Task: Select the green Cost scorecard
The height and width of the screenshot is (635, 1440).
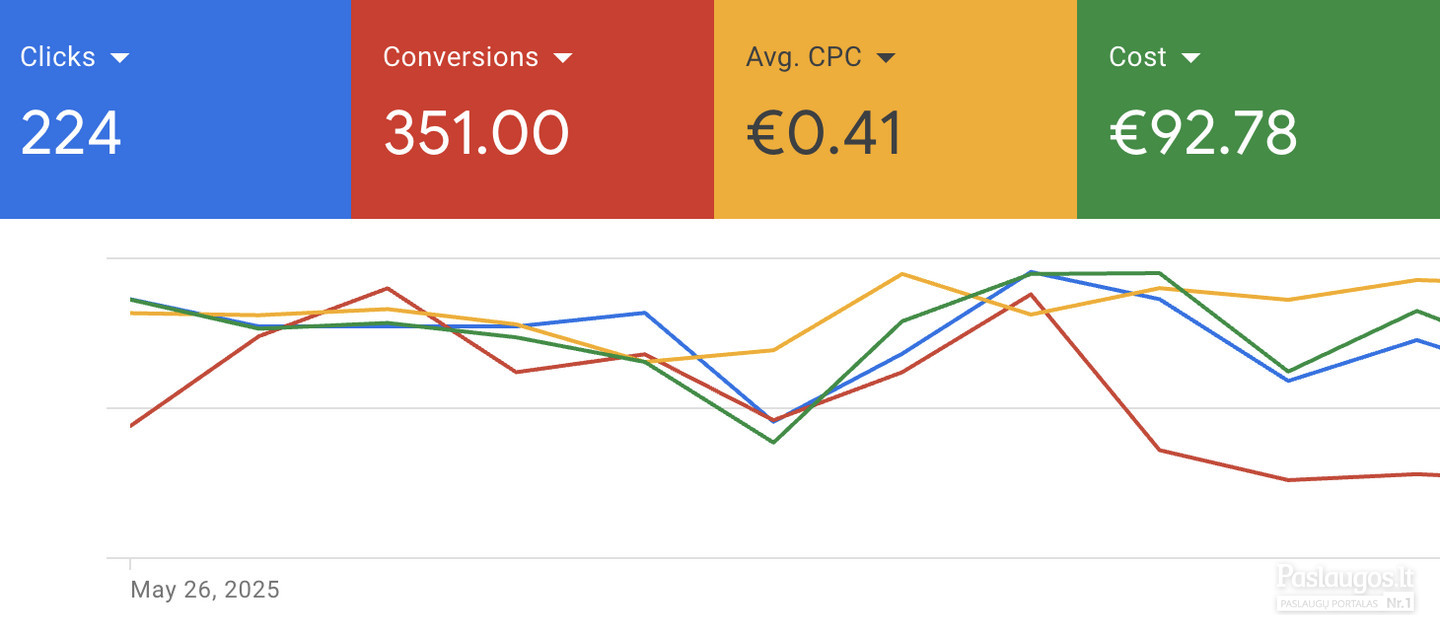Action: click(1258, 109)
